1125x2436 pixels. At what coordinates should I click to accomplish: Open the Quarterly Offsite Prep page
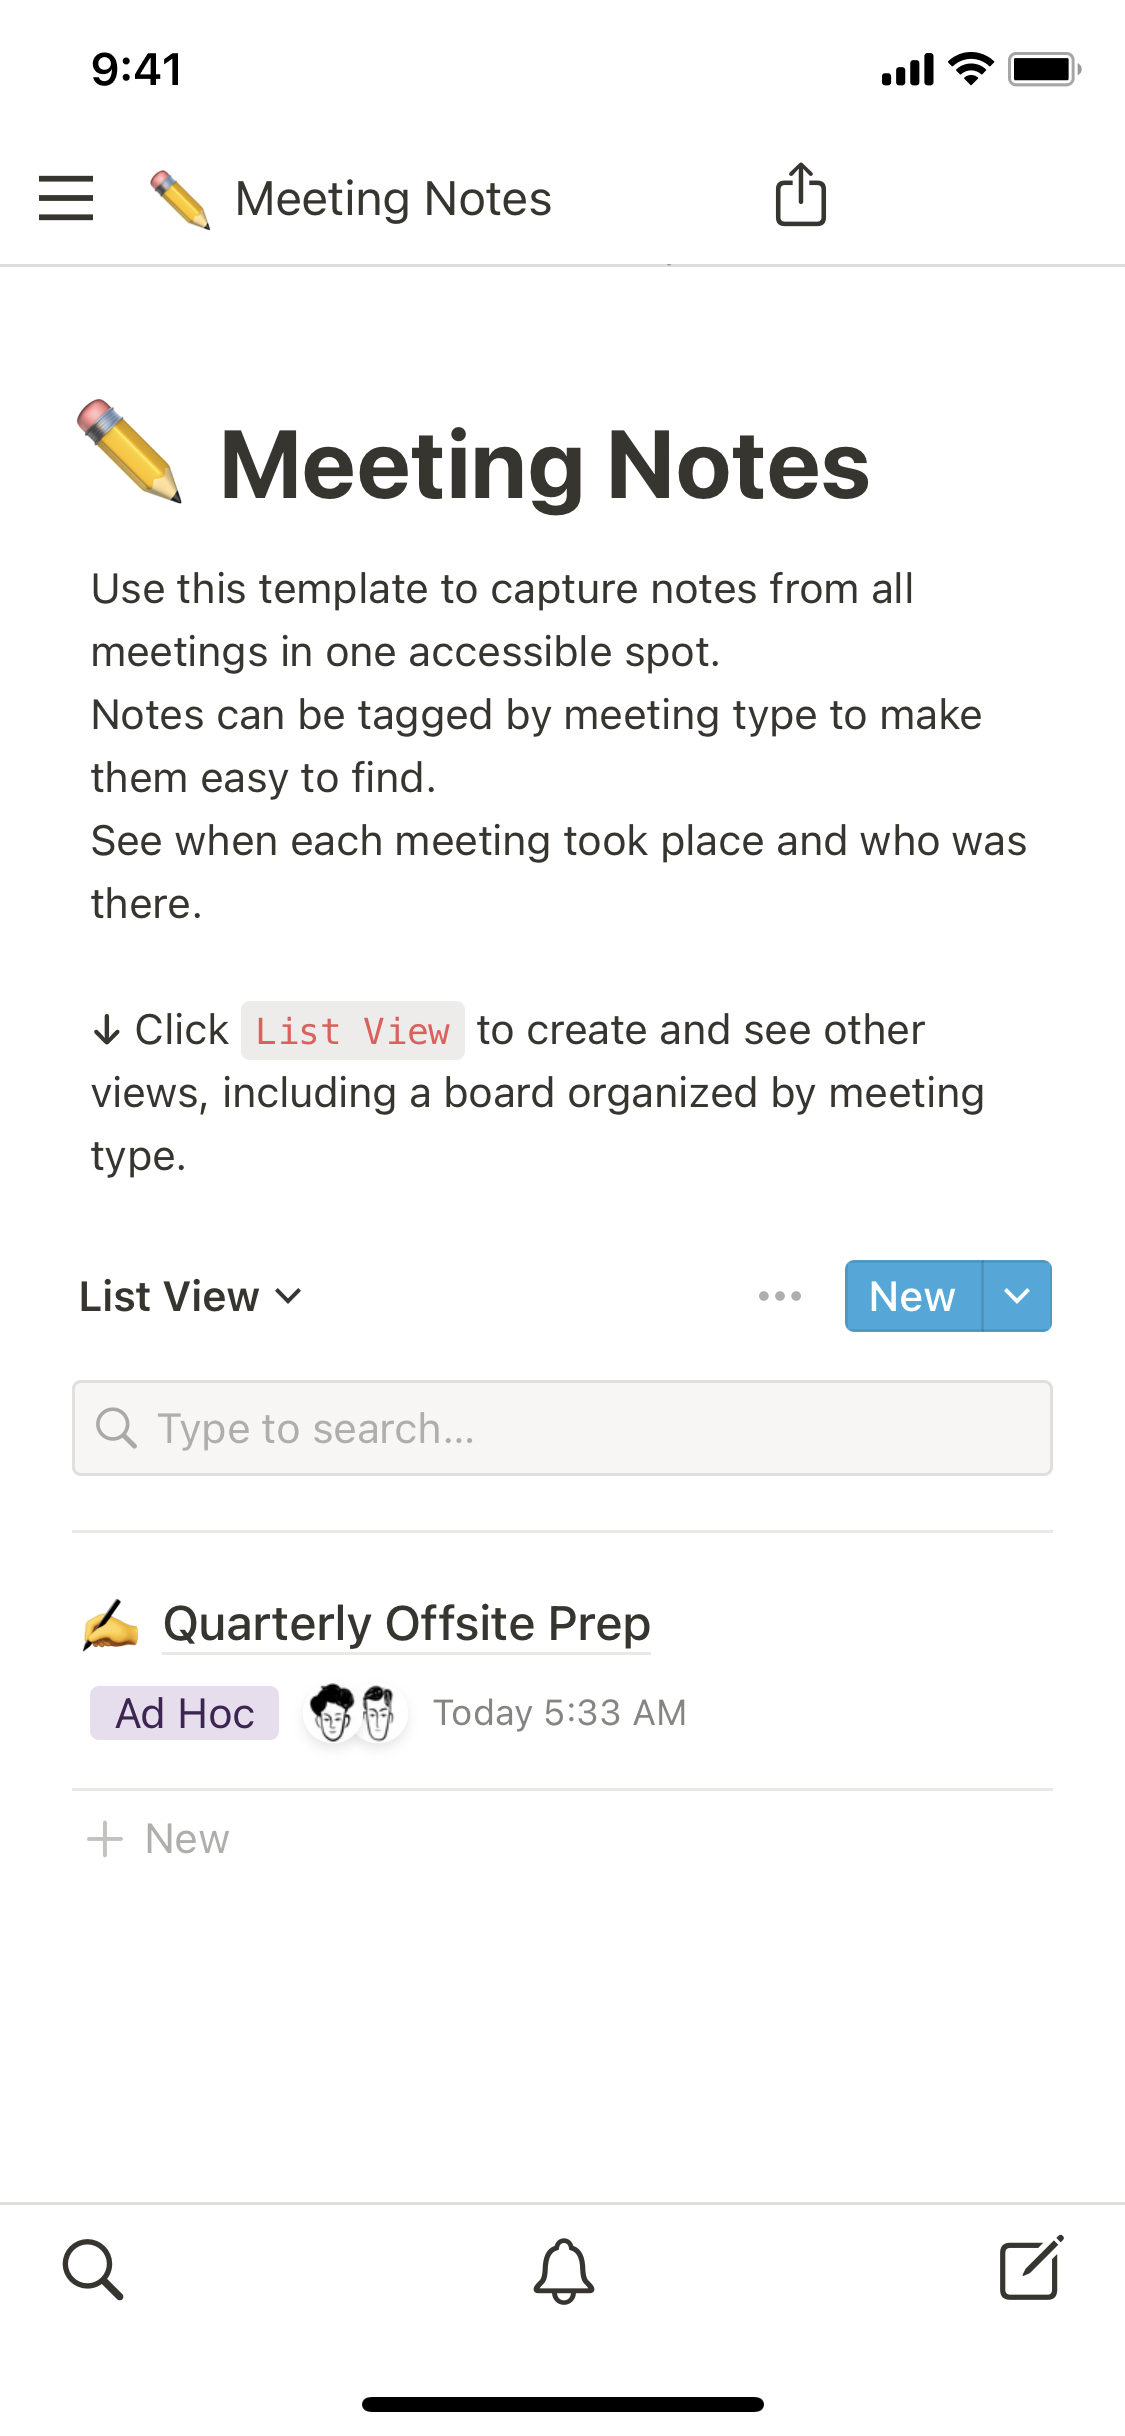click(406, 1623)
